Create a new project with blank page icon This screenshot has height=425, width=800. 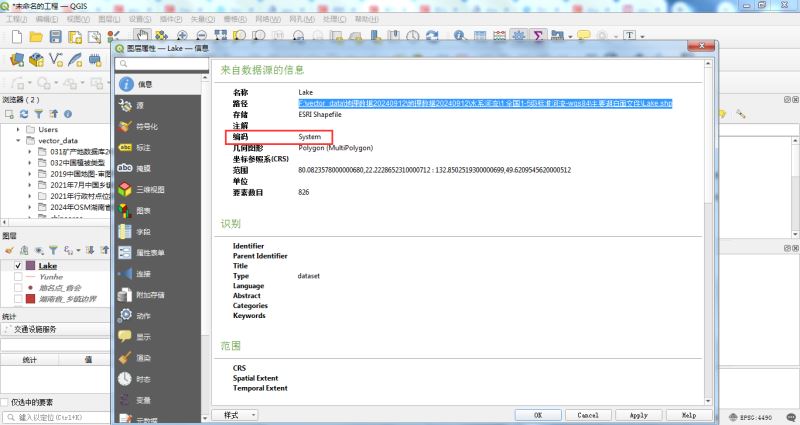(x=16, y=36)
